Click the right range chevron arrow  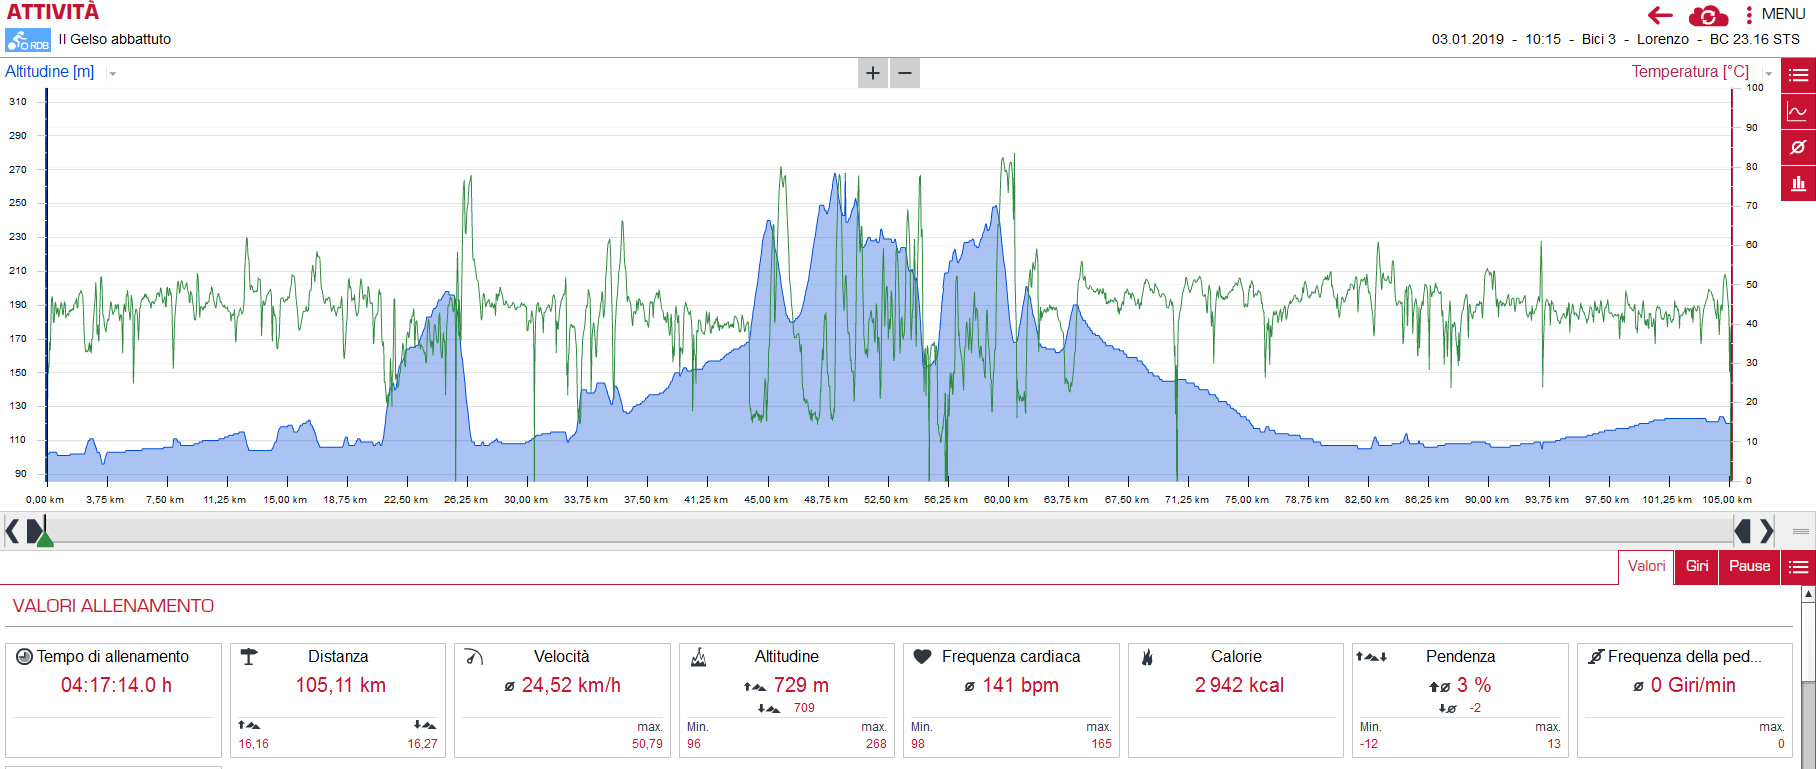[1767, 531]
